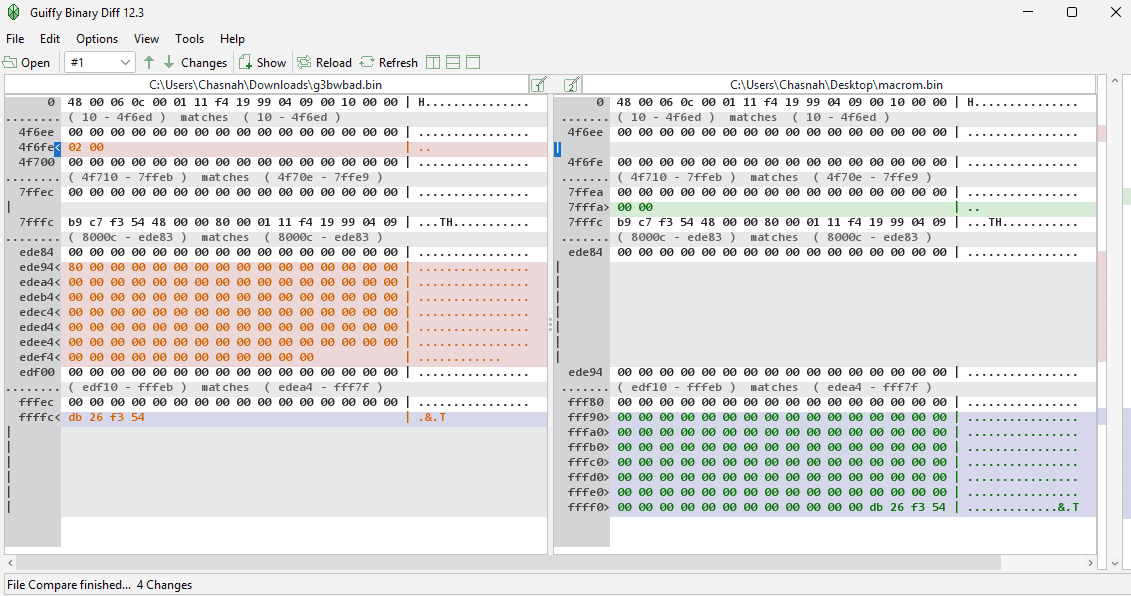Open the Tools menu

189,39
